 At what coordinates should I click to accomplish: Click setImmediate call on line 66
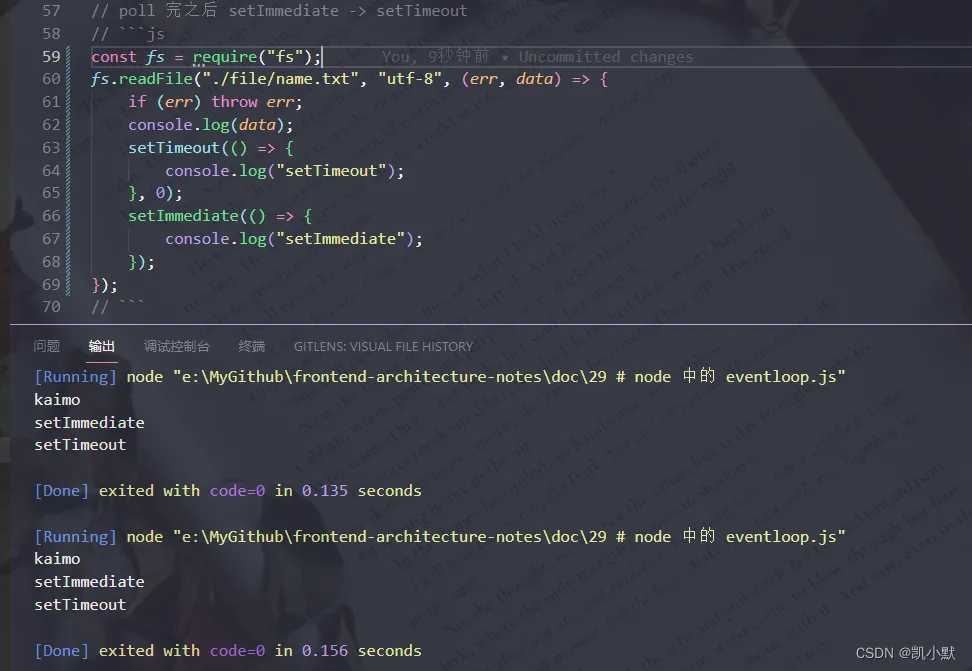coord(183,216)
